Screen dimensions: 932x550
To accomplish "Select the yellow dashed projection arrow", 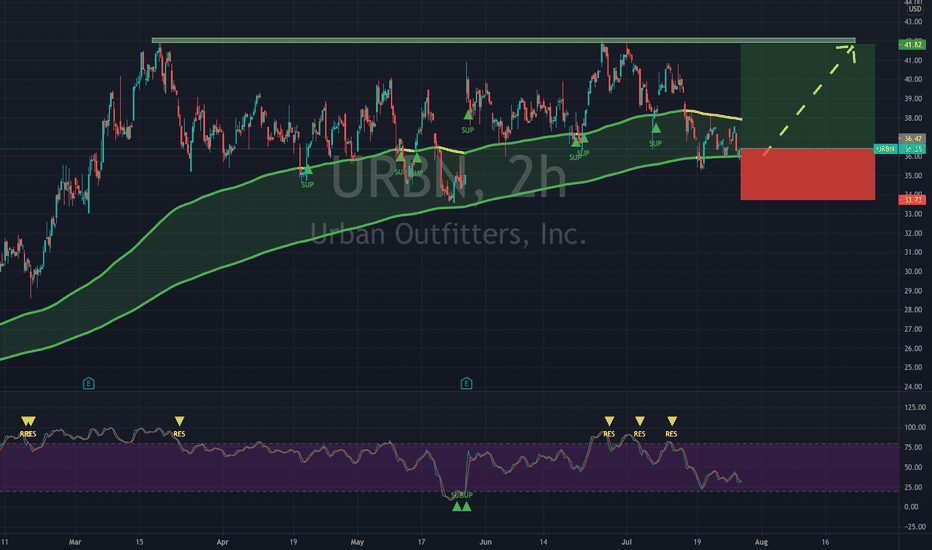I will point(808,100).
